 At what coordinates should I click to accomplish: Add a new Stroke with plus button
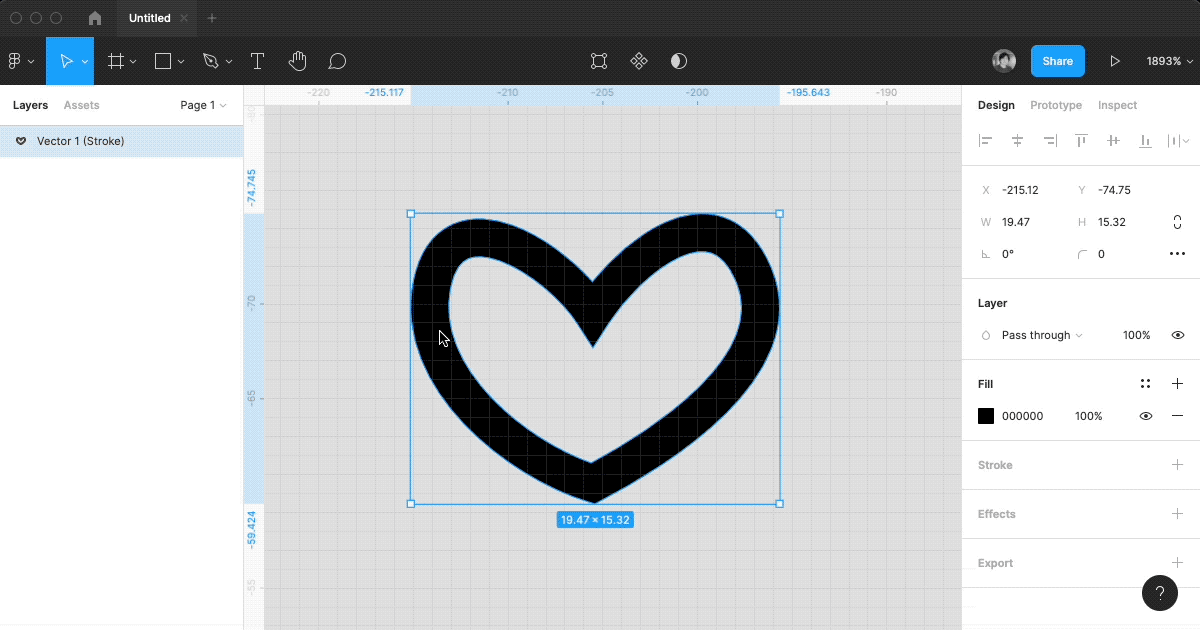[x=1177, y=465]
